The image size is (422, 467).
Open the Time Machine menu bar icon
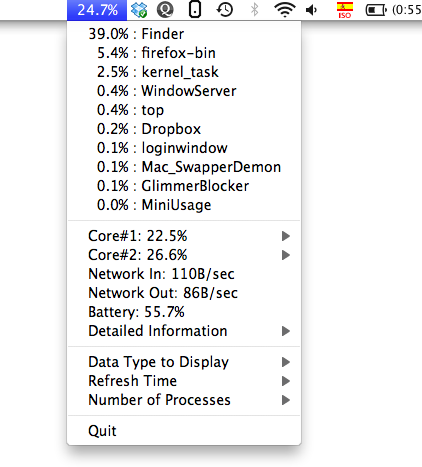coord(225,10)
